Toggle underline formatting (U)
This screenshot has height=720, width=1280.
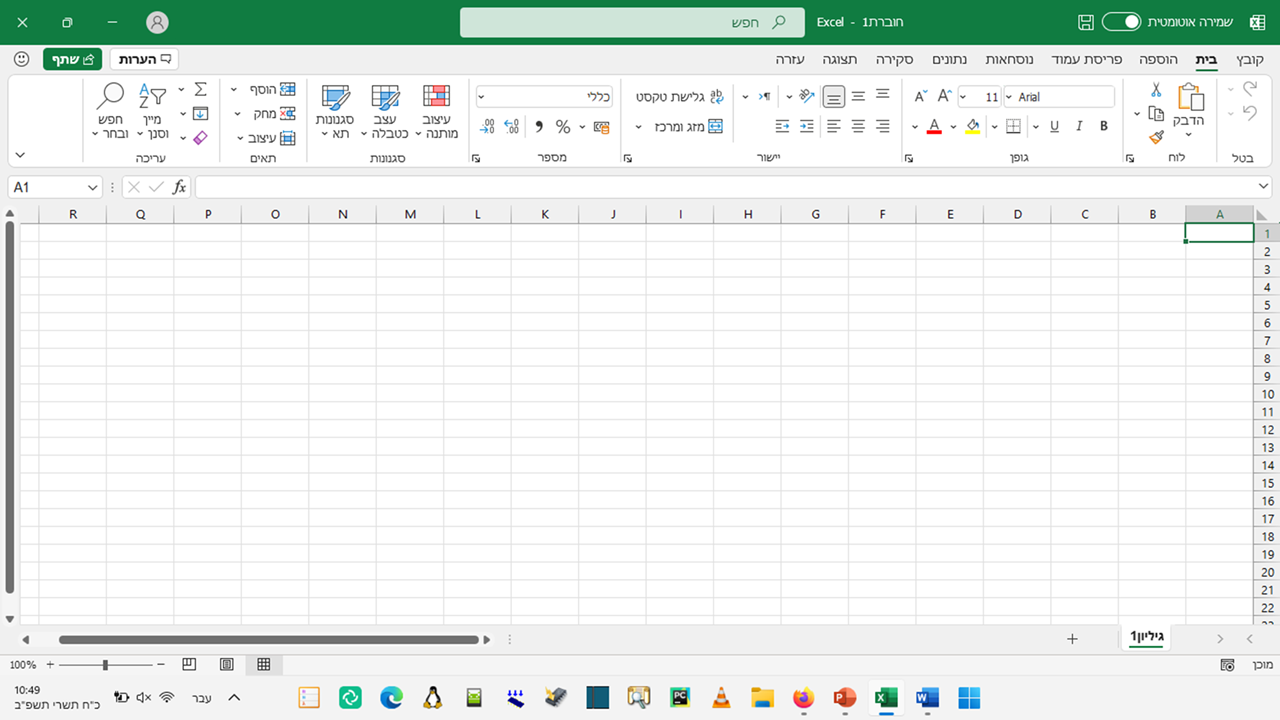coord(1054,126)
